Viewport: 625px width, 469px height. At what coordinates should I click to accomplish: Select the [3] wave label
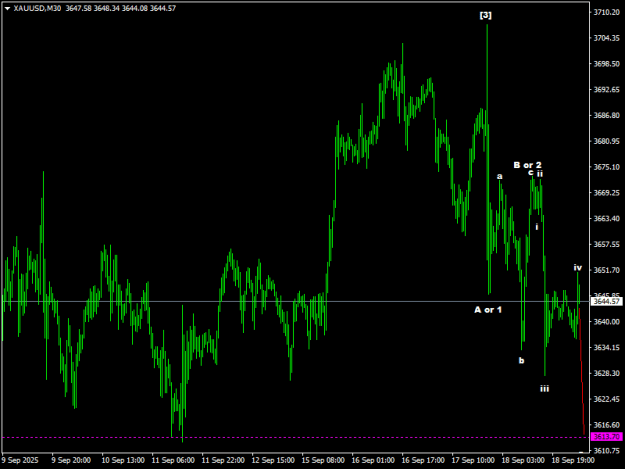point(485,15)
